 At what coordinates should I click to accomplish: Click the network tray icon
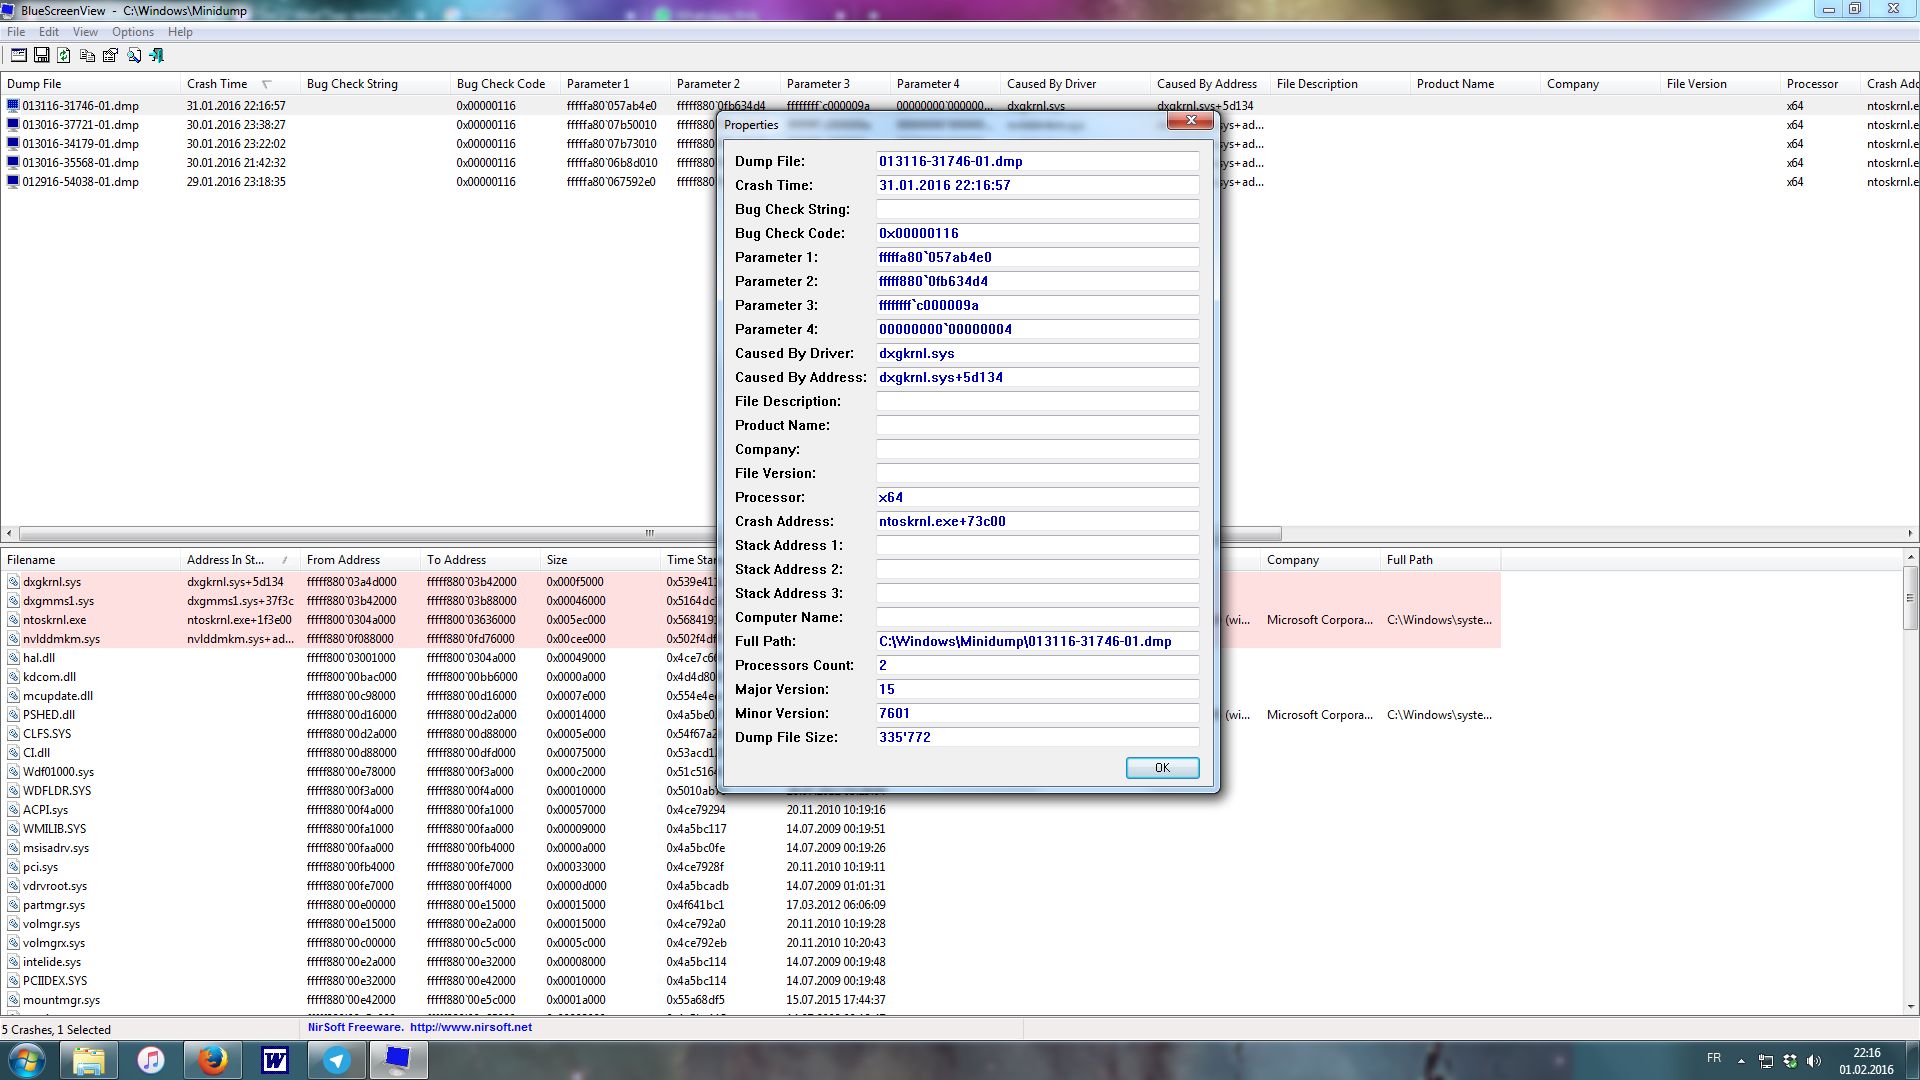click(1766, 1061)
